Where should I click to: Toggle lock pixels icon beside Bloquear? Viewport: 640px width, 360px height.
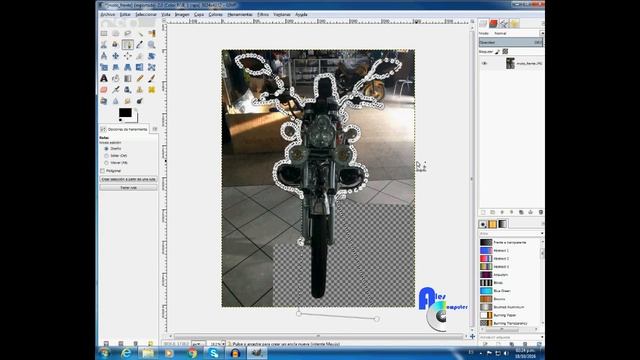click(x=498, y=51)
